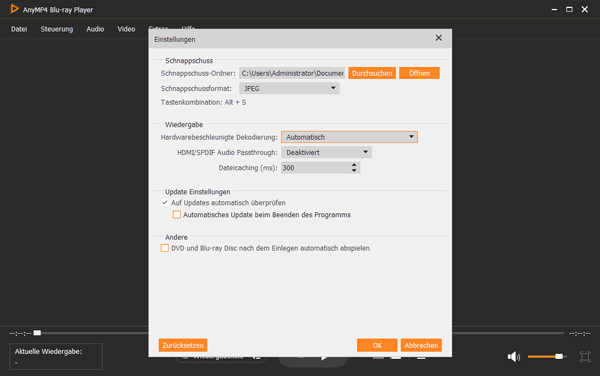Click the playback progress slider handle
Image resolution: width=600 pixels, height=376 pixels.
tap(37, 333)
